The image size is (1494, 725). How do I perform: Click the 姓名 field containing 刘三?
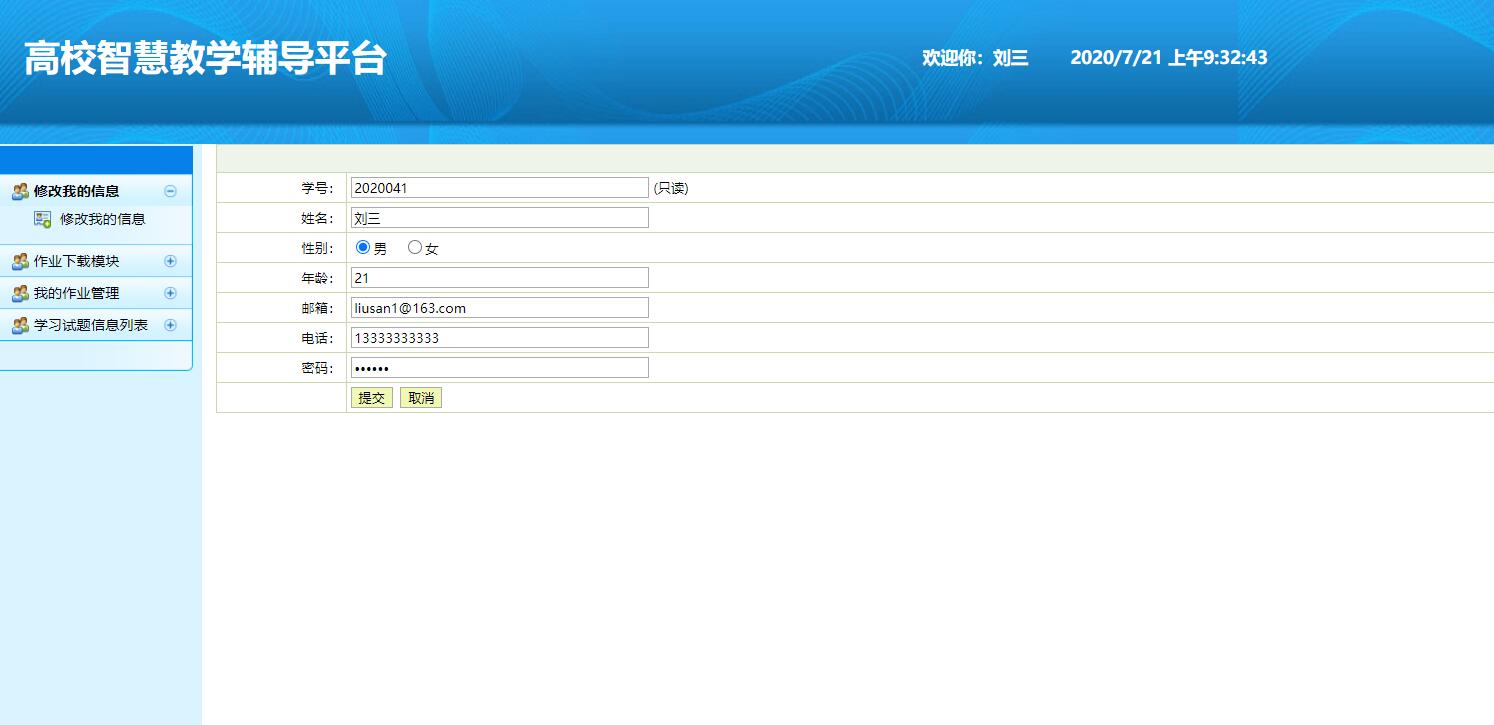500,218
